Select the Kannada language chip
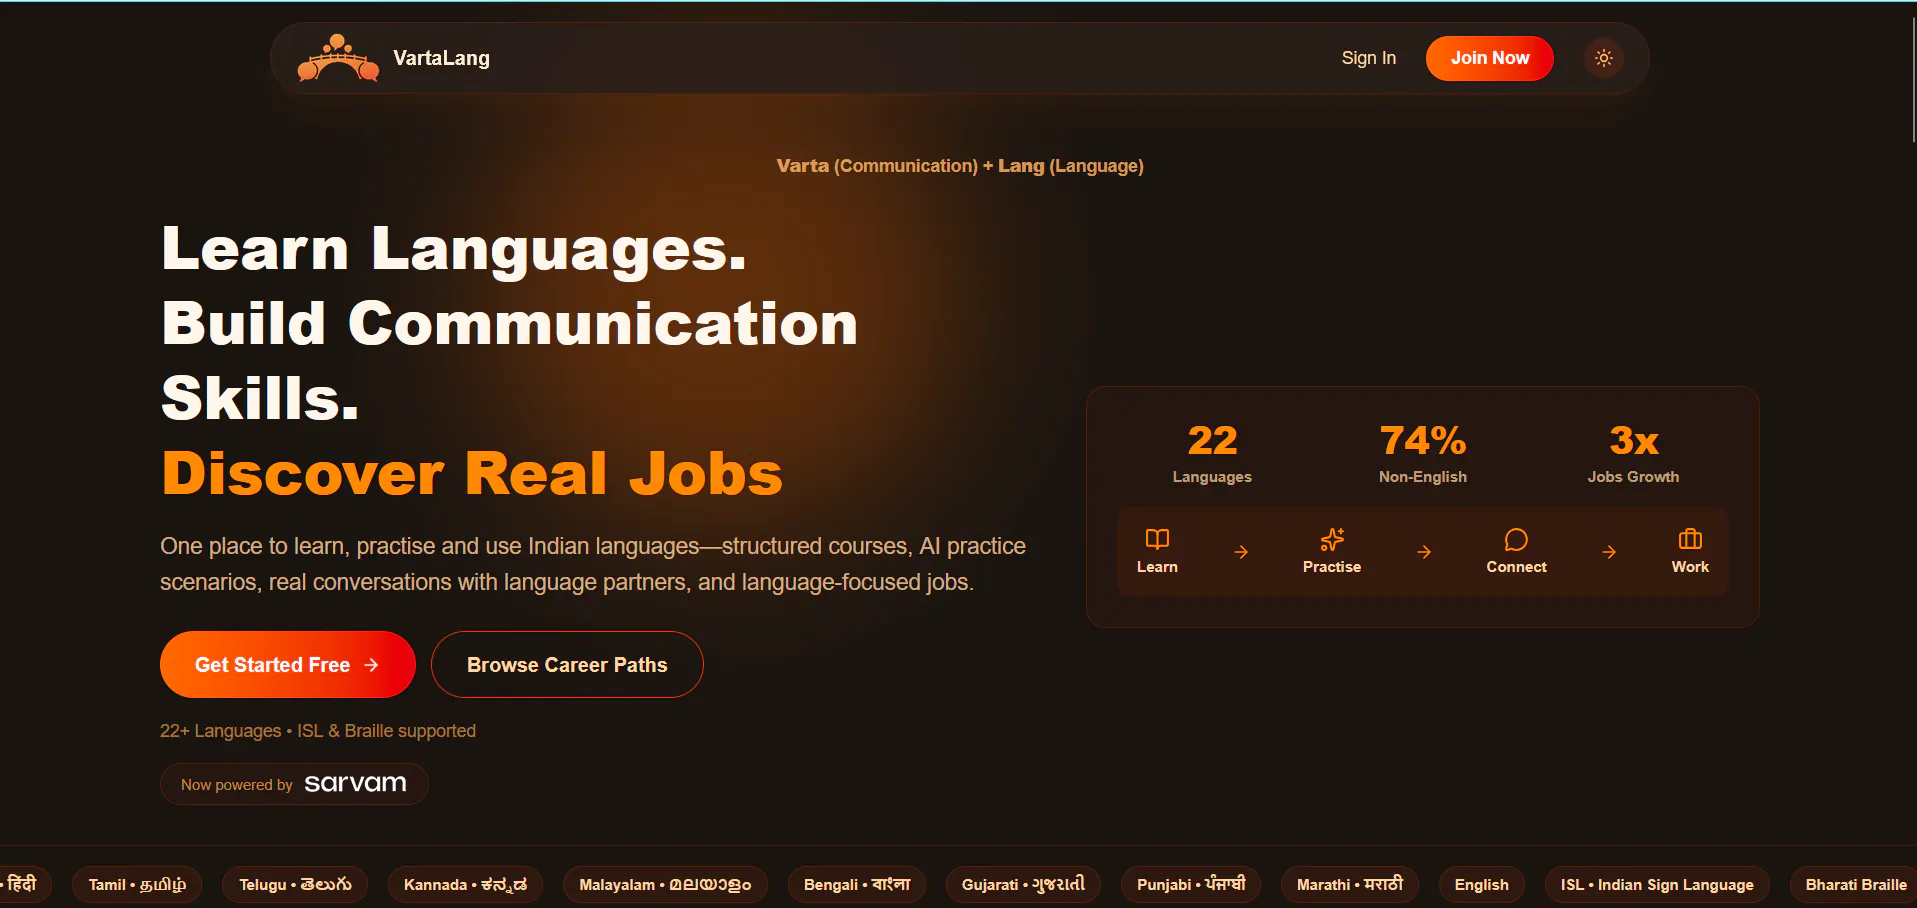The height and width of the screenshot is (908, 1917). tap(465, 885)
